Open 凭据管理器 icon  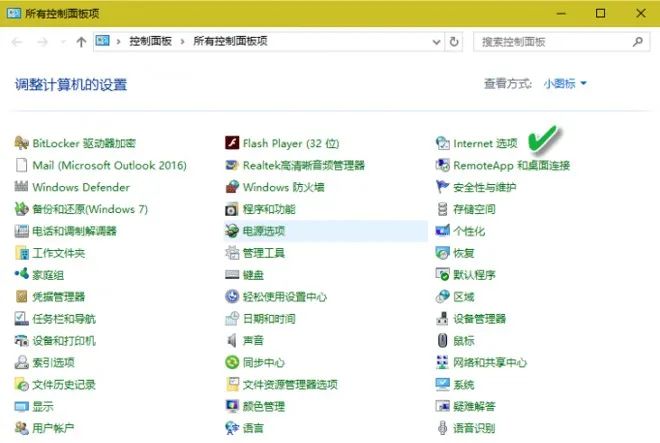point(21,296)
